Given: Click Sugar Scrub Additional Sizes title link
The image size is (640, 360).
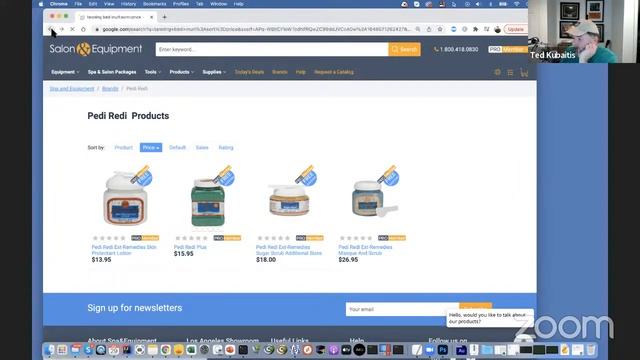Looking at the screenshot, I should click(x=289, y=250).
